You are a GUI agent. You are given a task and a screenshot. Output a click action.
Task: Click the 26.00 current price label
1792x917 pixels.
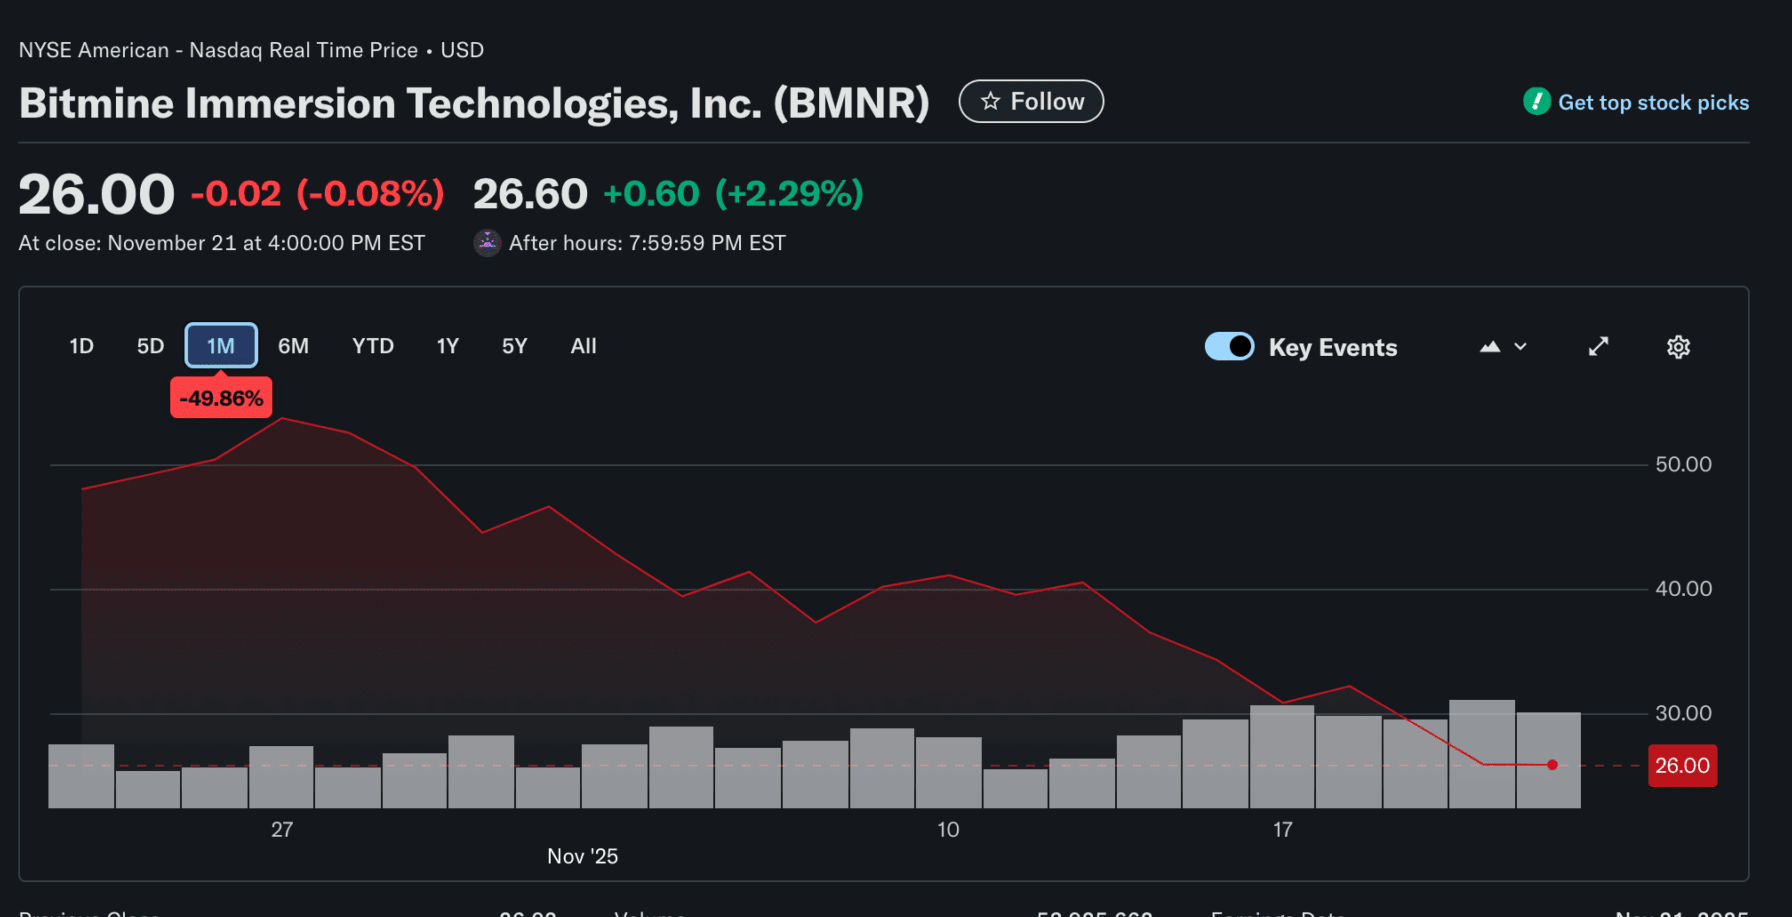1682,766
